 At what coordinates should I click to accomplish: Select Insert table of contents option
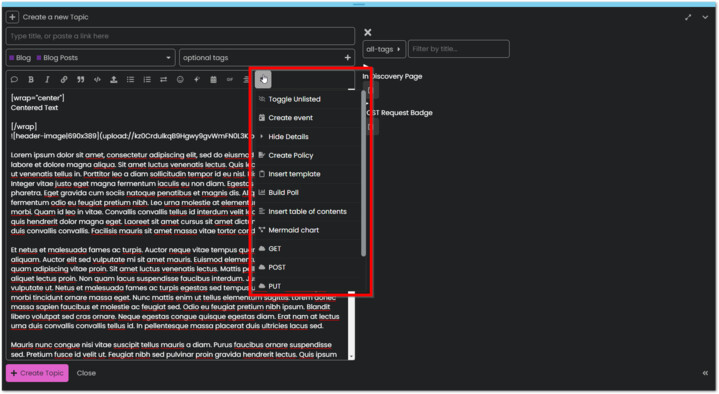(306, 211)
